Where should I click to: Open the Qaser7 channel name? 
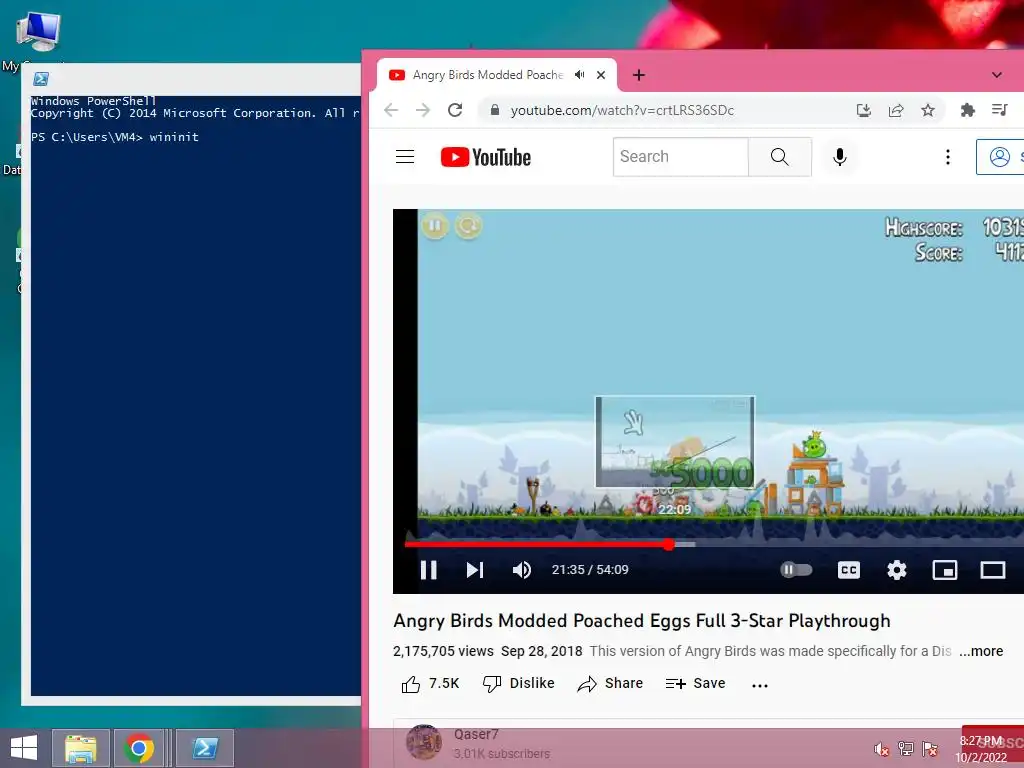[476, 734]
